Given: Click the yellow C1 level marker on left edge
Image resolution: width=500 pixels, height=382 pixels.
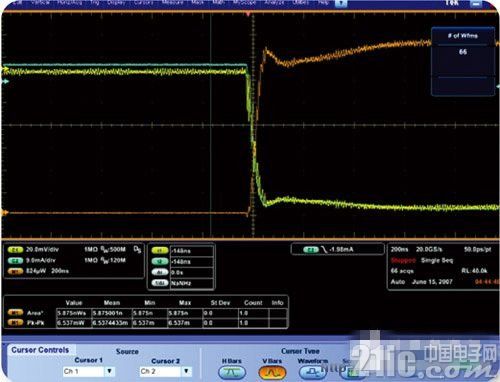Looking at the screenshot, I should click(x=5, y=70).
